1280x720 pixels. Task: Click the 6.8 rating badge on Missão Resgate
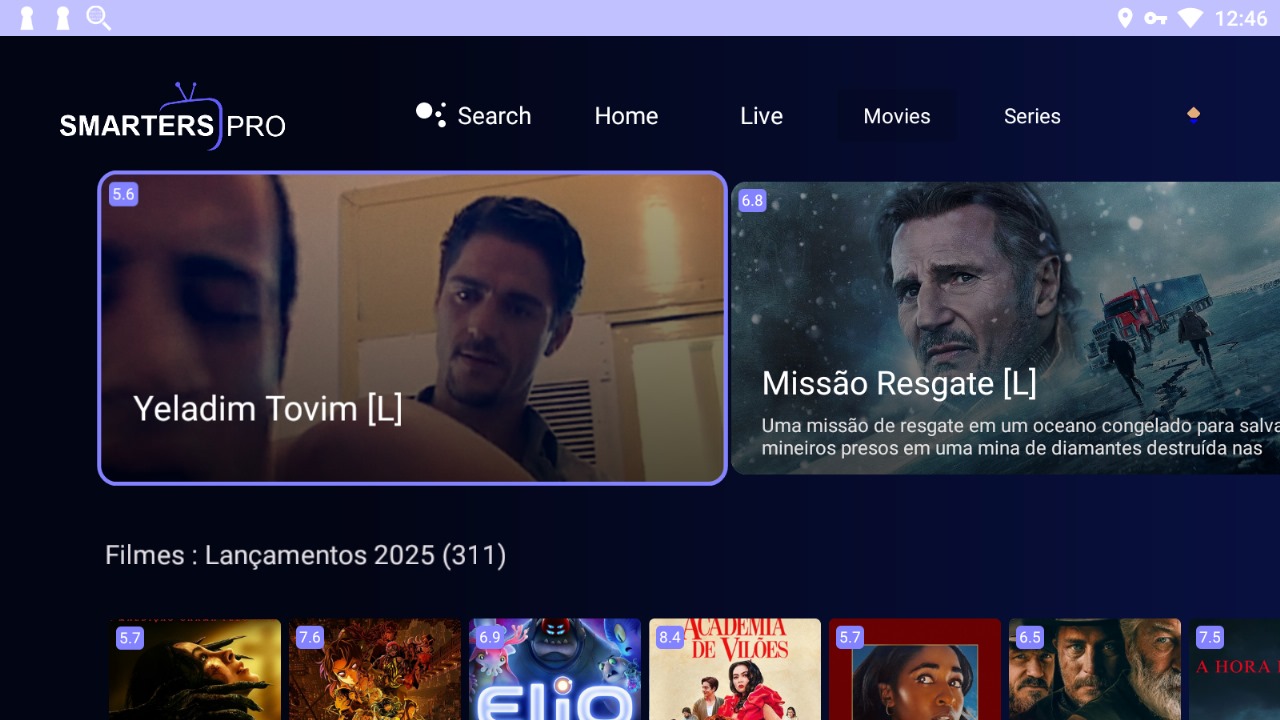tap(751, 200)
